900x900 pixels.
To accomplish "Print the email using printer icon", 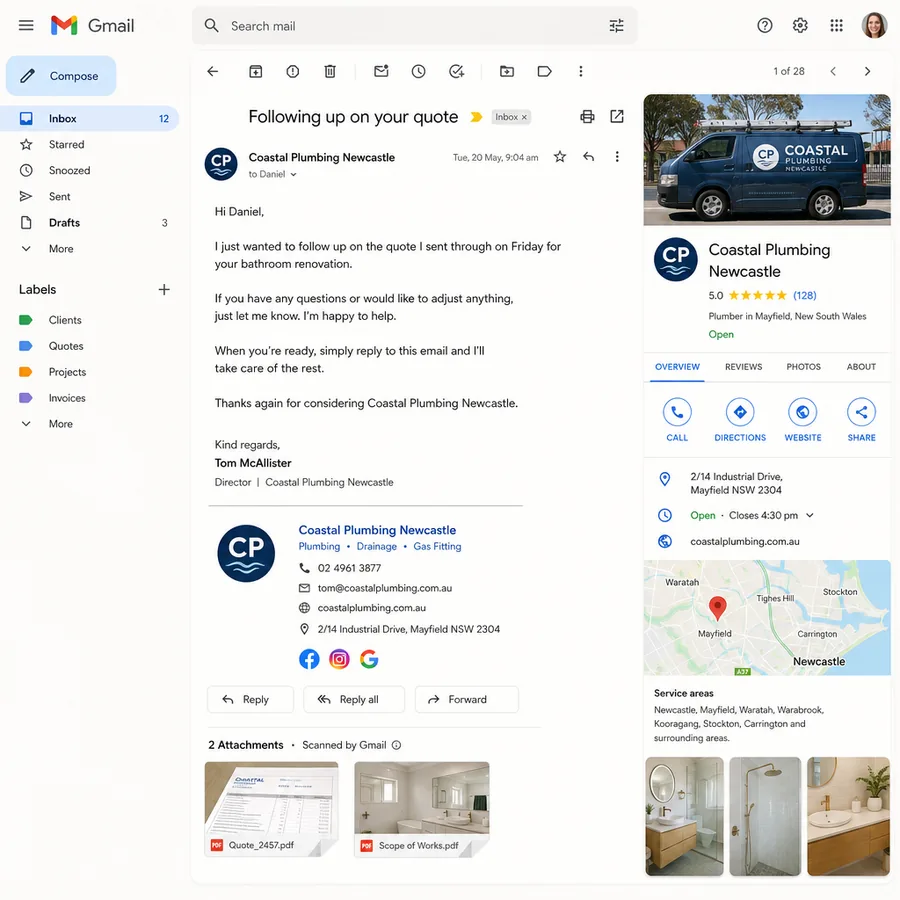I will (x=587, y=117).
